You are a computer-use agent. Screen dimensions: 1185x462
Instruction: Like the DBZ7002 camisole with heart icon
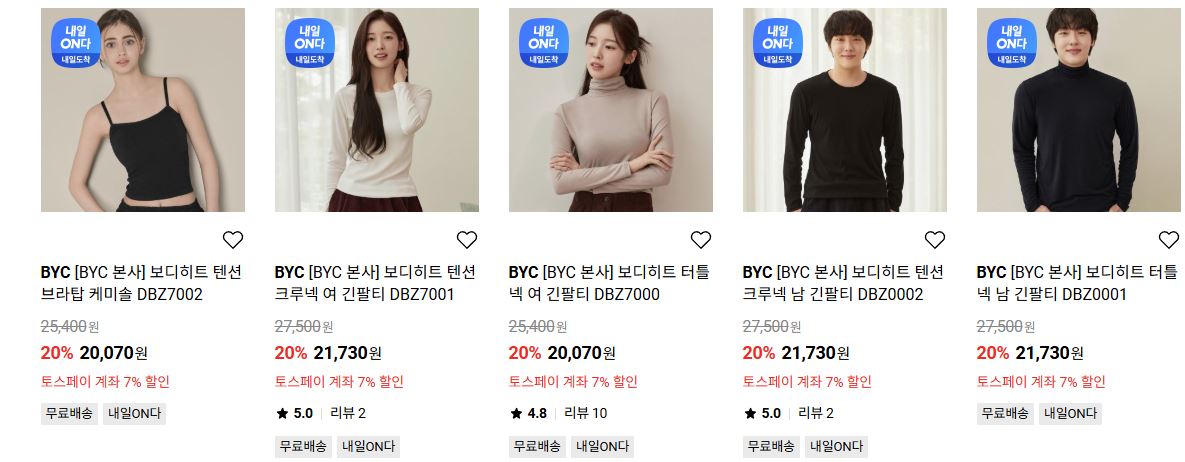tap(233, 240)
